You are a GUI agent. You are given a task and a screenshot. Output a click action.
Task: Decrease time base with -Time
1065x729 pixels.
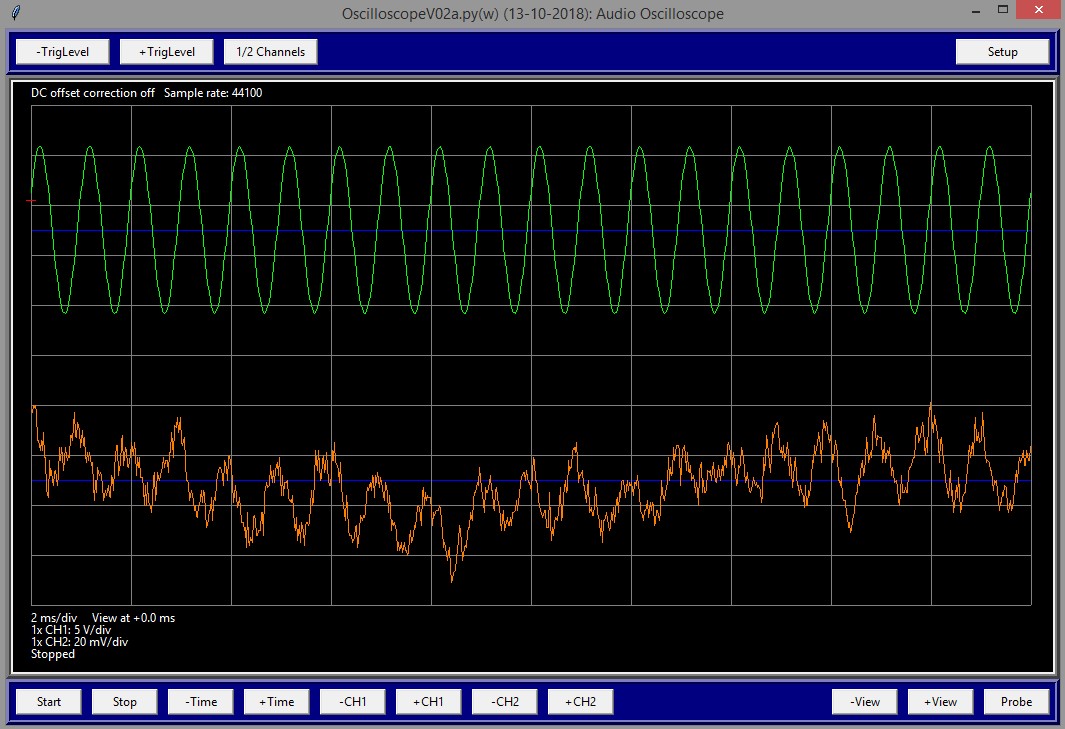[x=201, y=701]
